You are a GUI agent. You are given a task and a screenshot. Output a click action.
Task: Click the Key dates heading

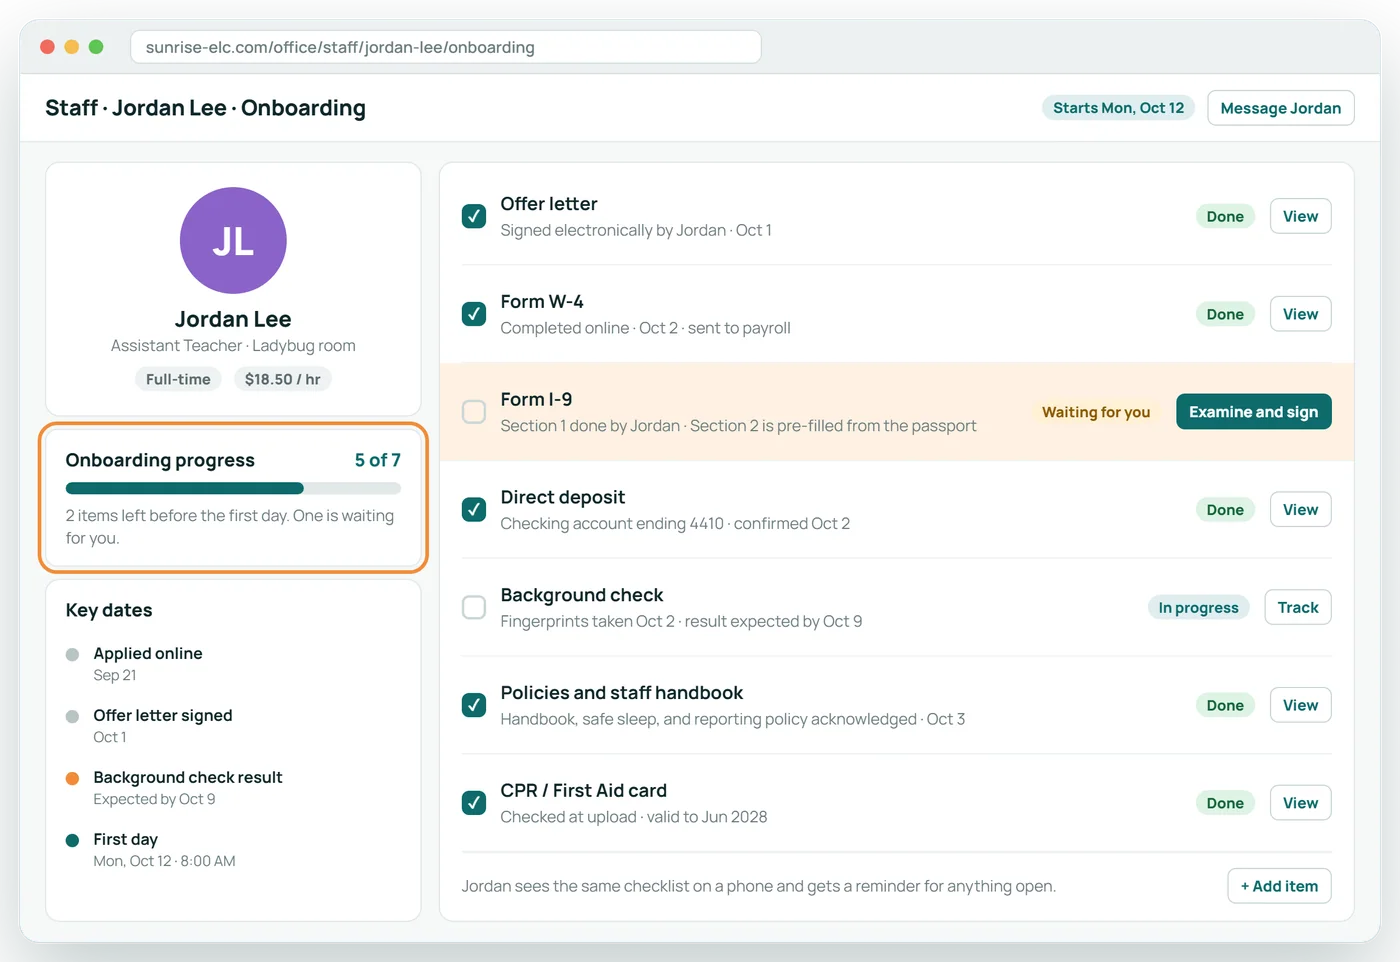(x=109, y=610)
